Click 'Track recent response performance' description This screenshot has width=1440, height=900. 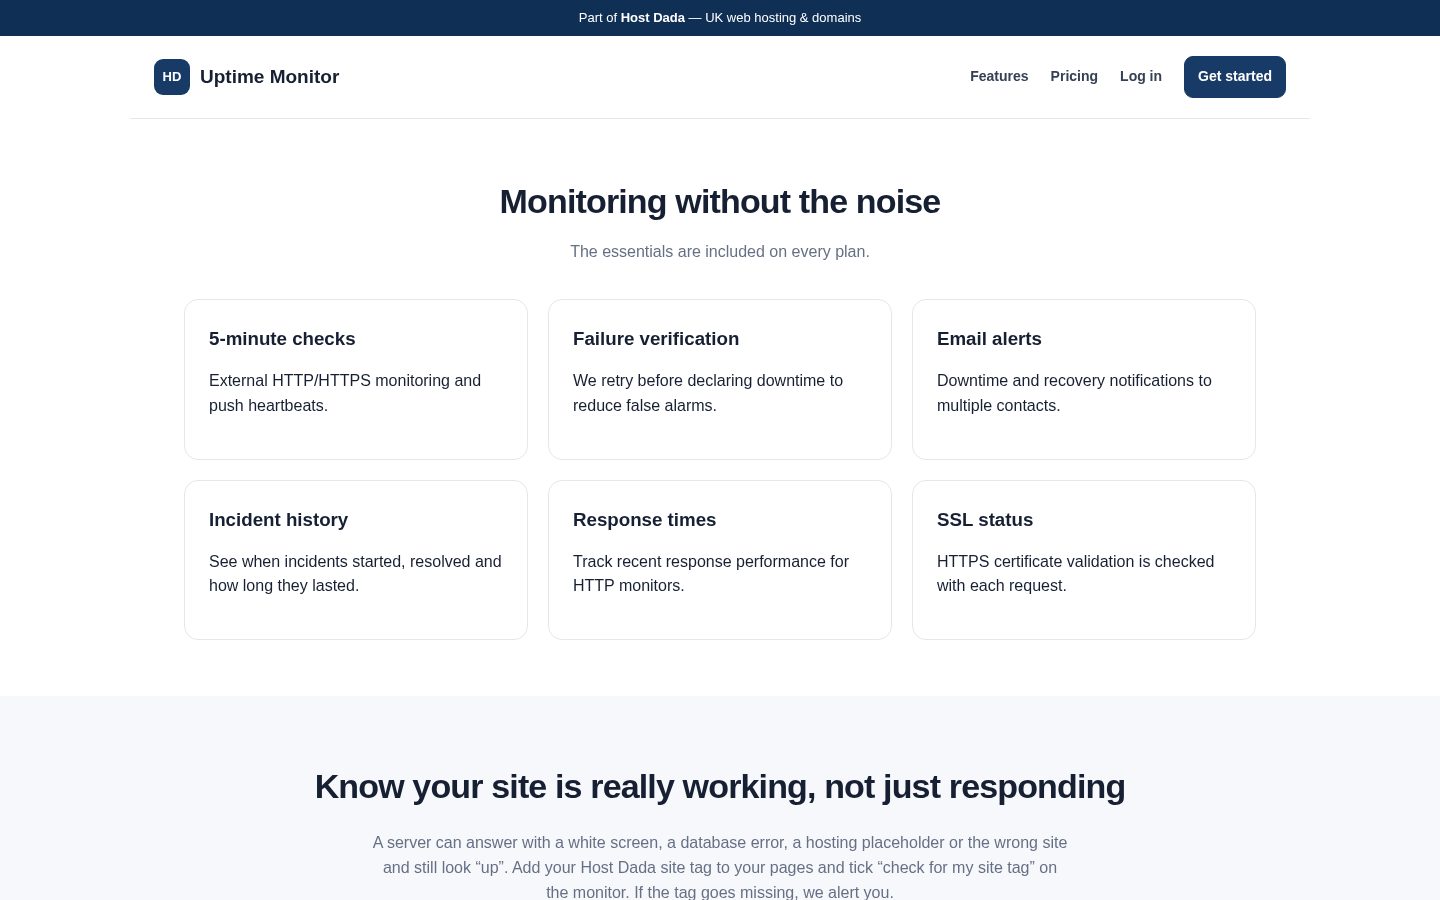[x=711, y=574]
